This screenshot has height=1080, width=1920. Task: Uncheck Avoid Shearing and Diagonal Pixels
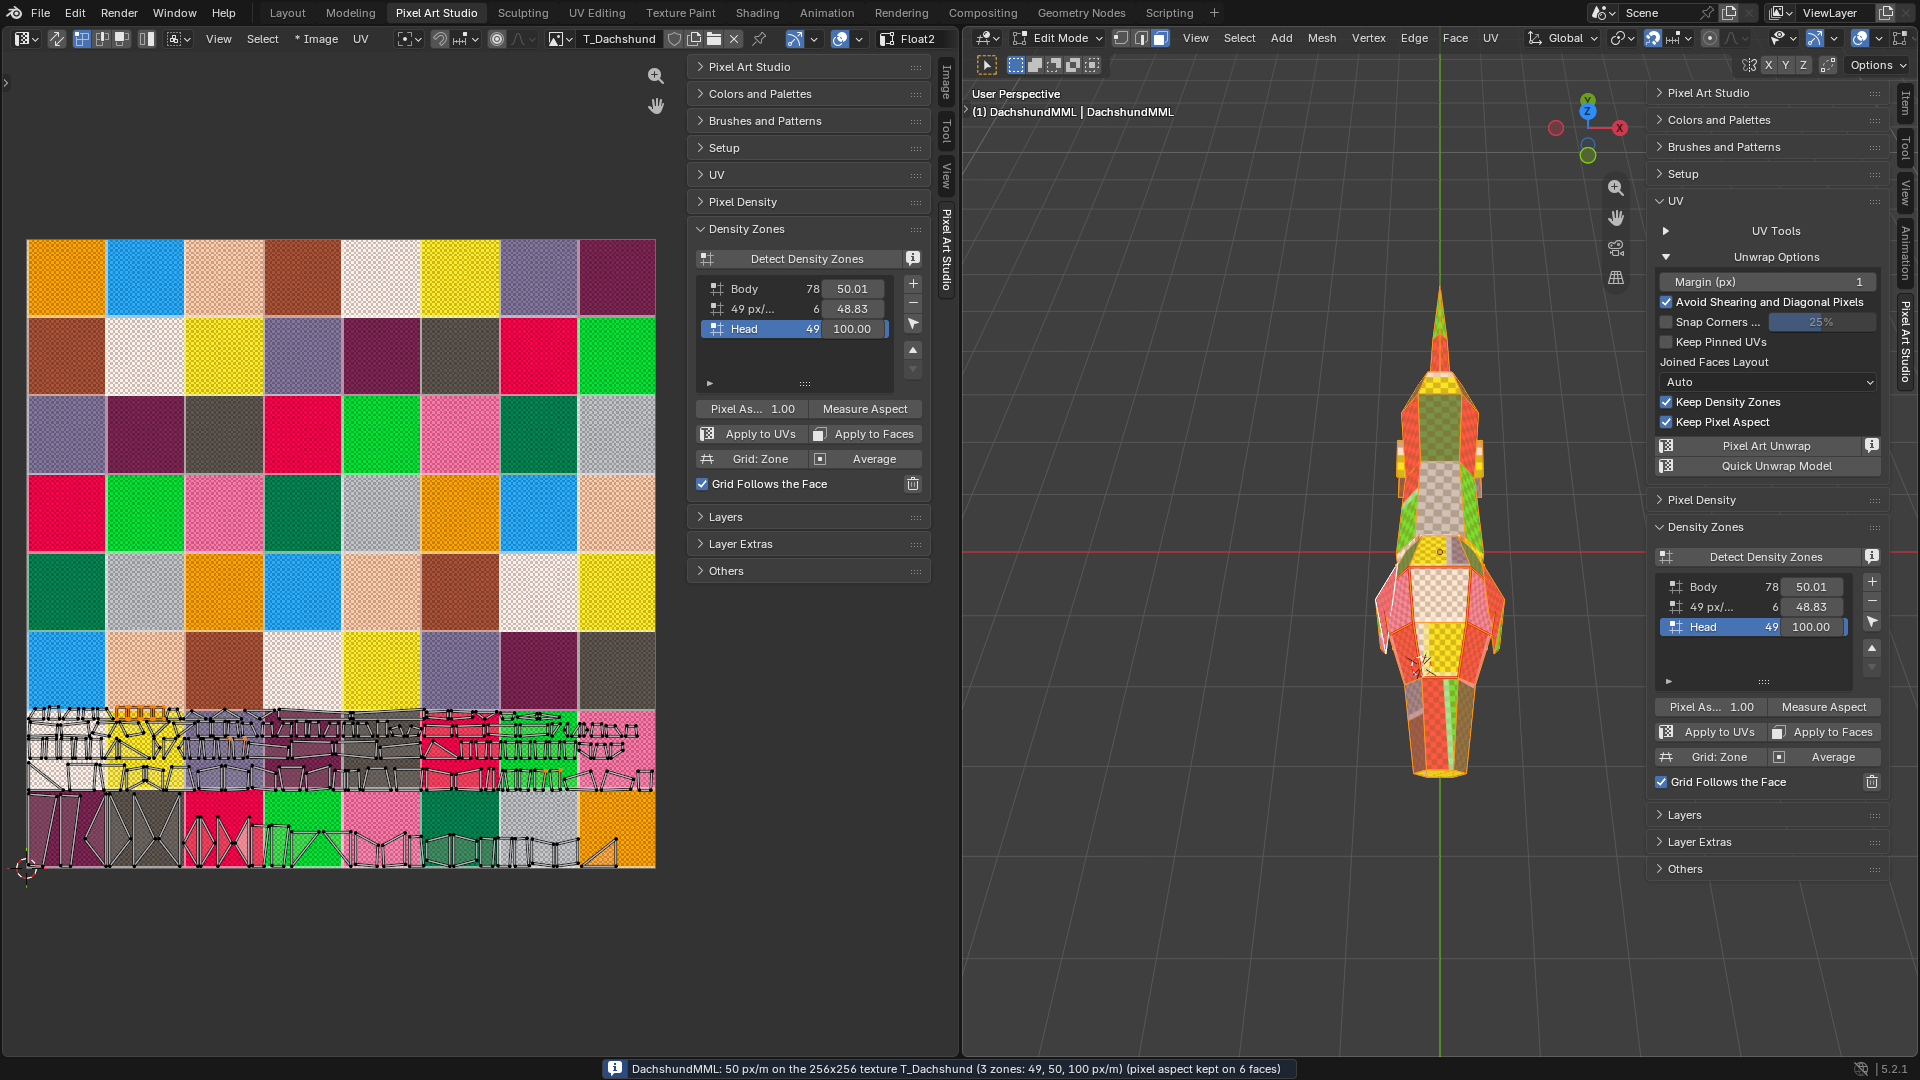(1666, 302)
